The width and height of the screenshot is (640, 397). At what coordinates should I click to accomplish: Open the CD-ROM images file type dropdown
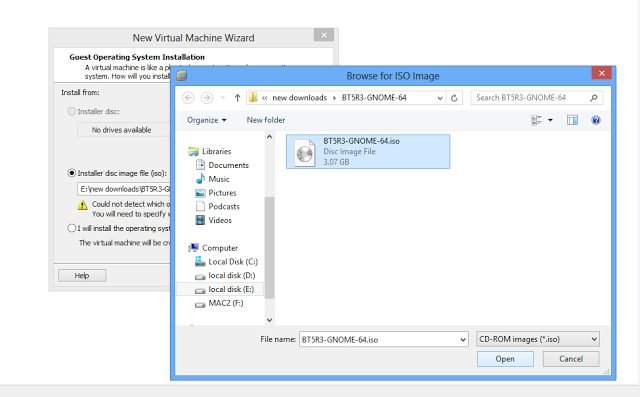click(538, 339)
